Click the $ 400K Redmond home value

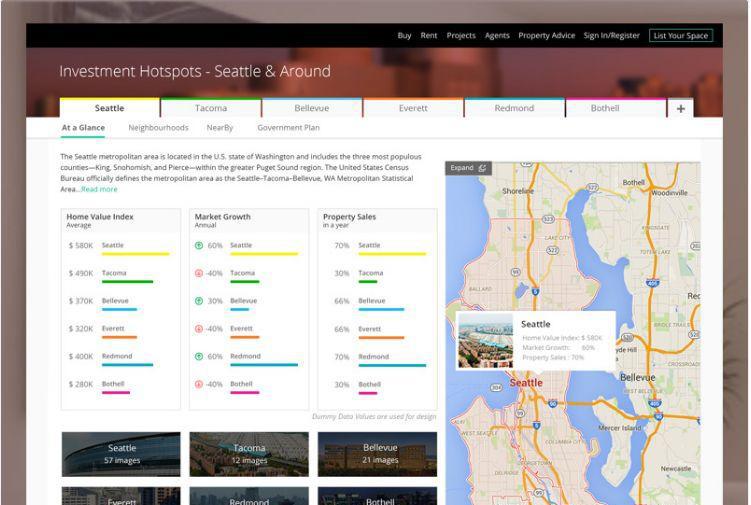pyautogui.click(x=80, y=357)
